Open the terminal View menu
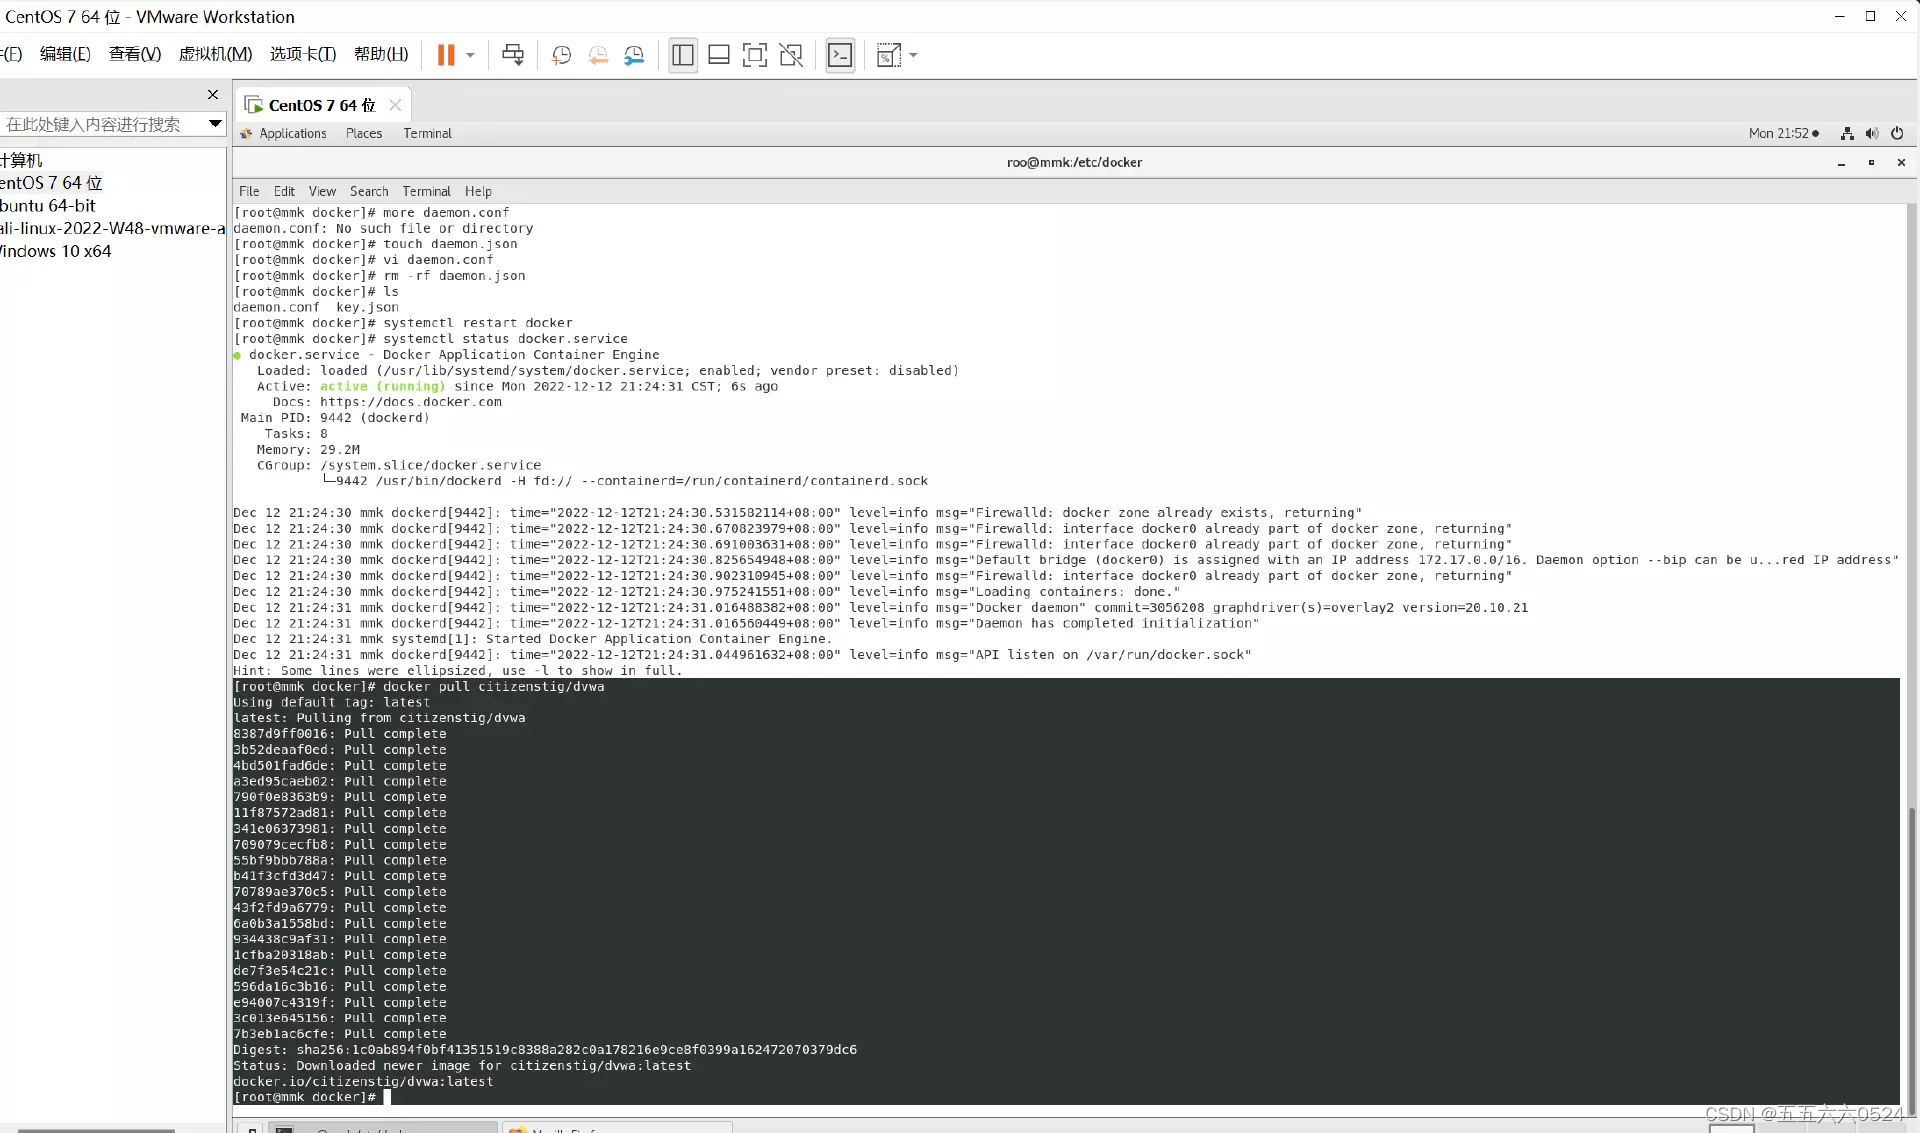This screenshot has width=1920, height=1133. coord(322,192)
